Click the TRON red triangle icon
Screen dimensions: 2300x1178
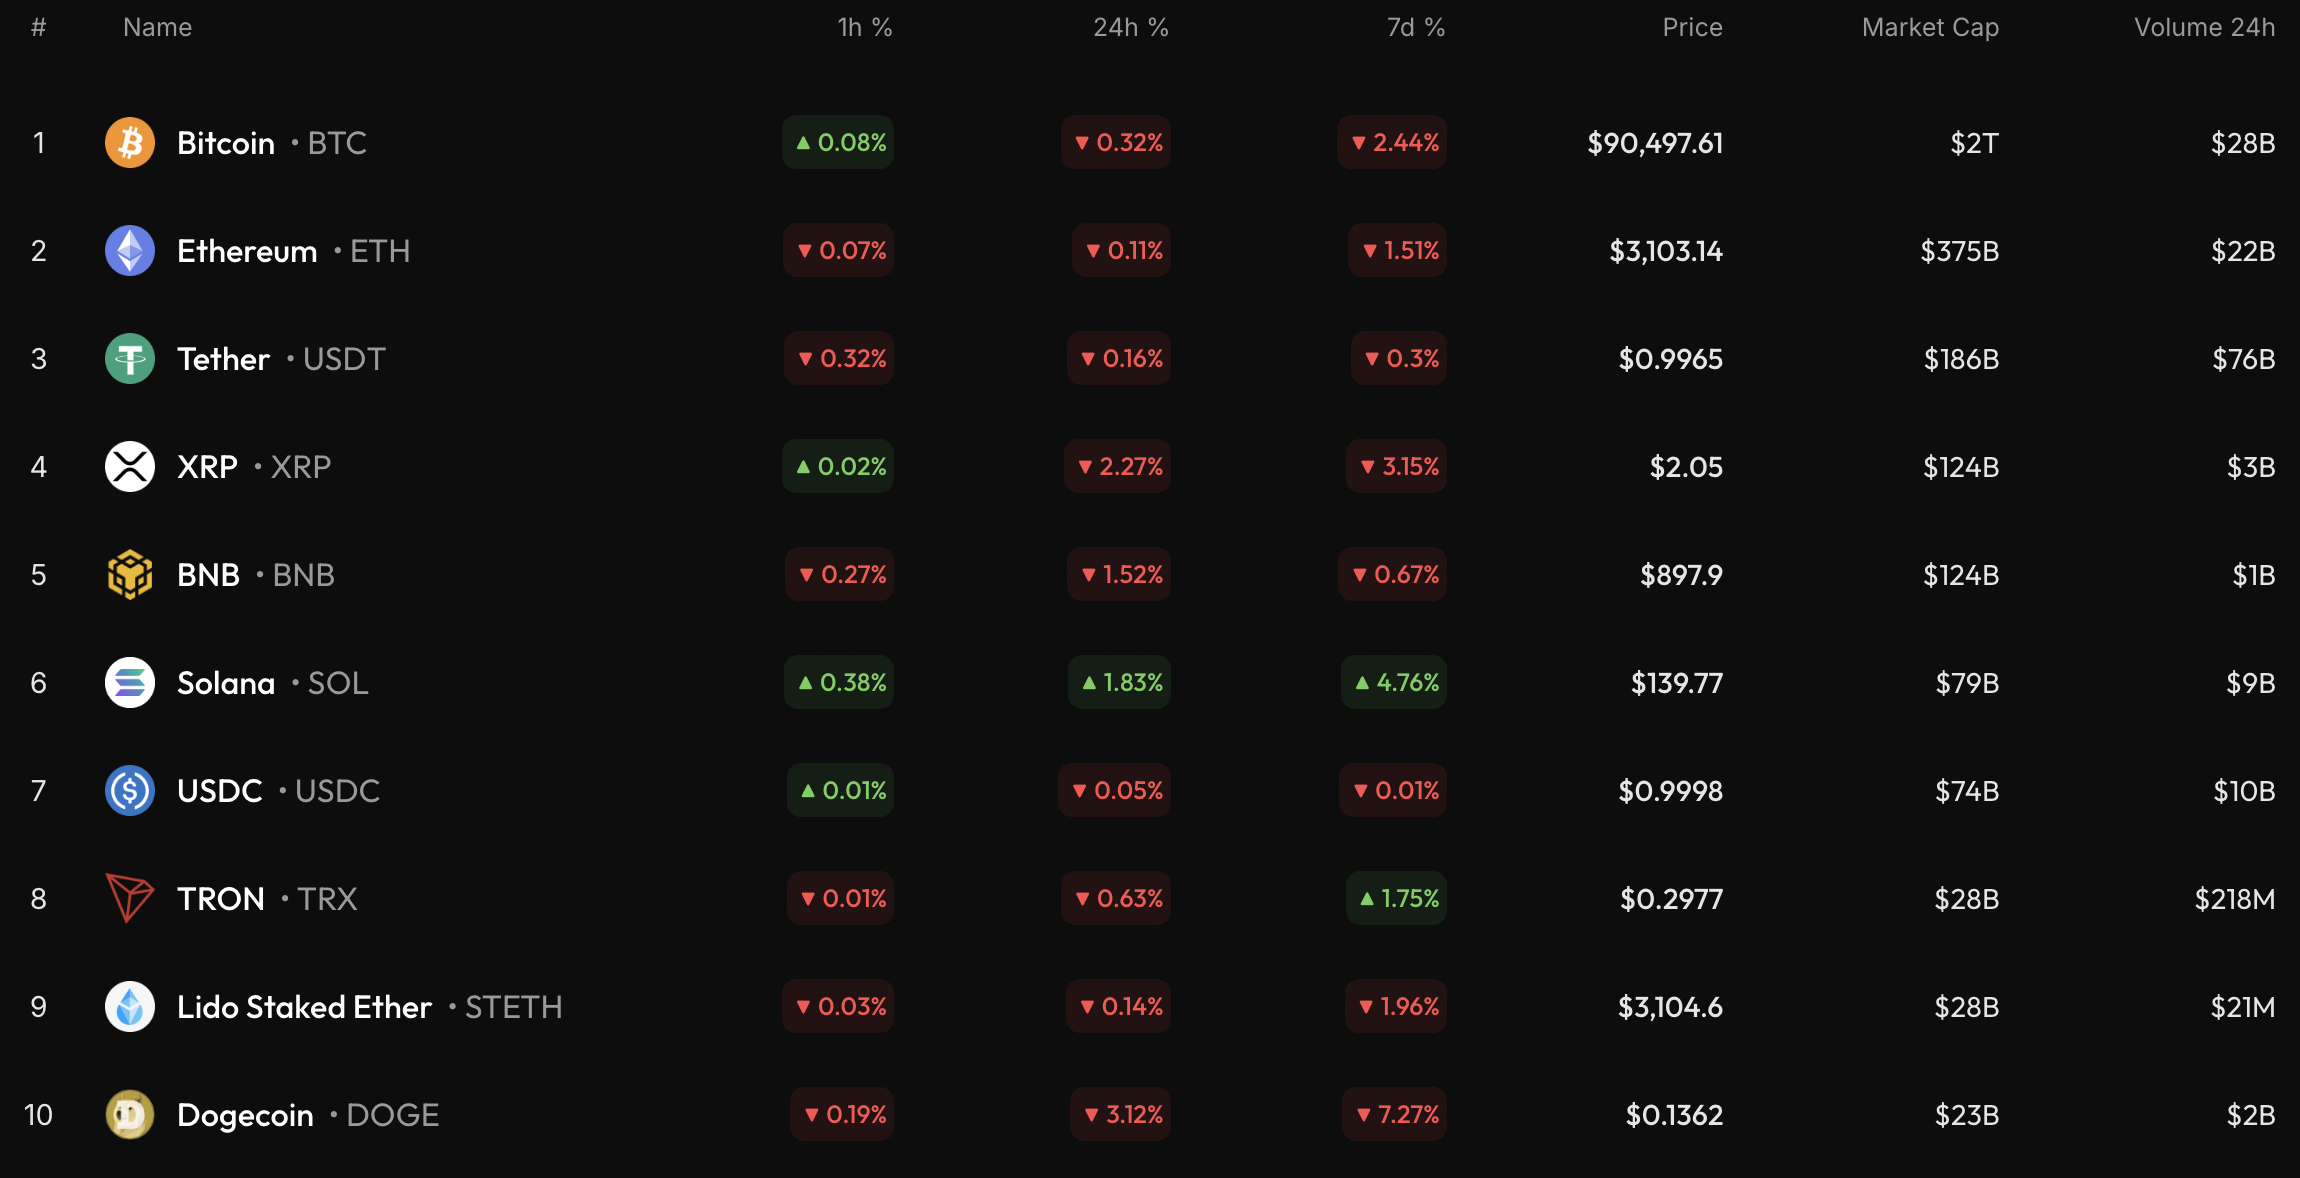click(x=130, y=898)
